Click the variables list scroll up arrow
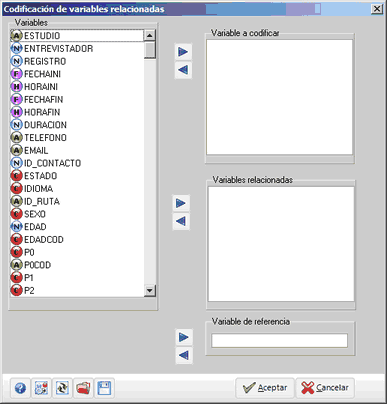Image resolution: width=387 pixels, height=404 pixels. click(x=150, y=35)
